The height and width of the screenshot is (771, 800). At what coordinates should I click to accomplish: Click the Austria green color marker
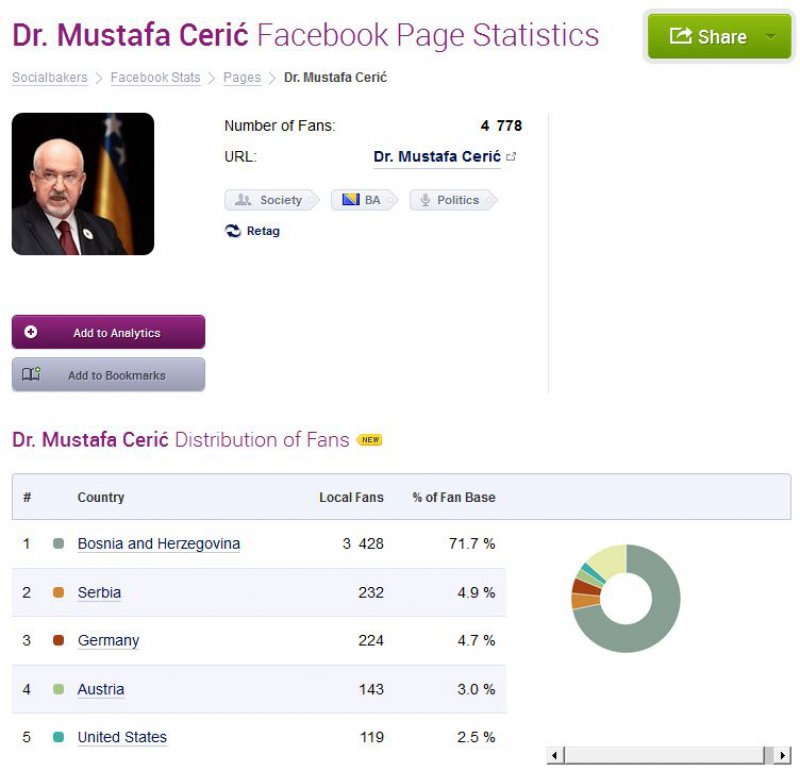(60, 689)
